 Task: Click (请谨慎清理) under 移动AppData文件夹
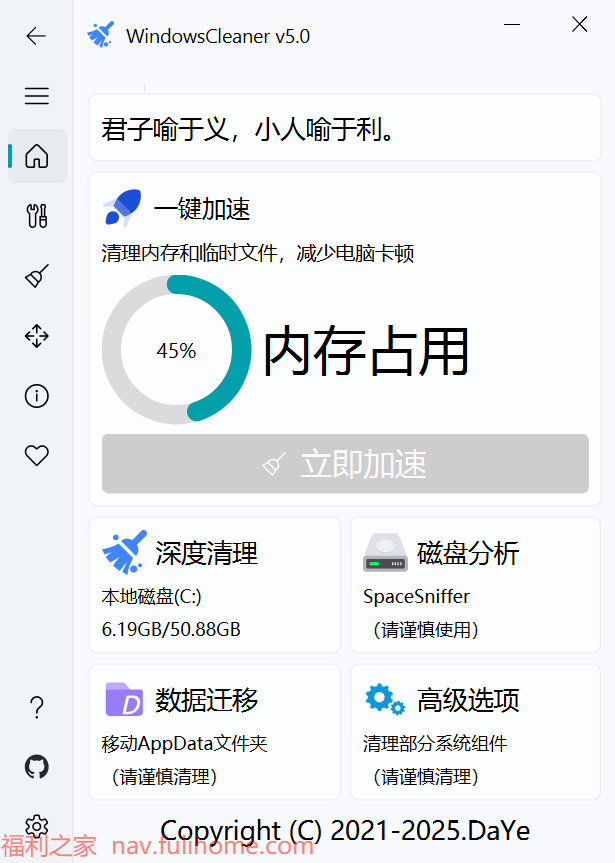click(164, 777)
